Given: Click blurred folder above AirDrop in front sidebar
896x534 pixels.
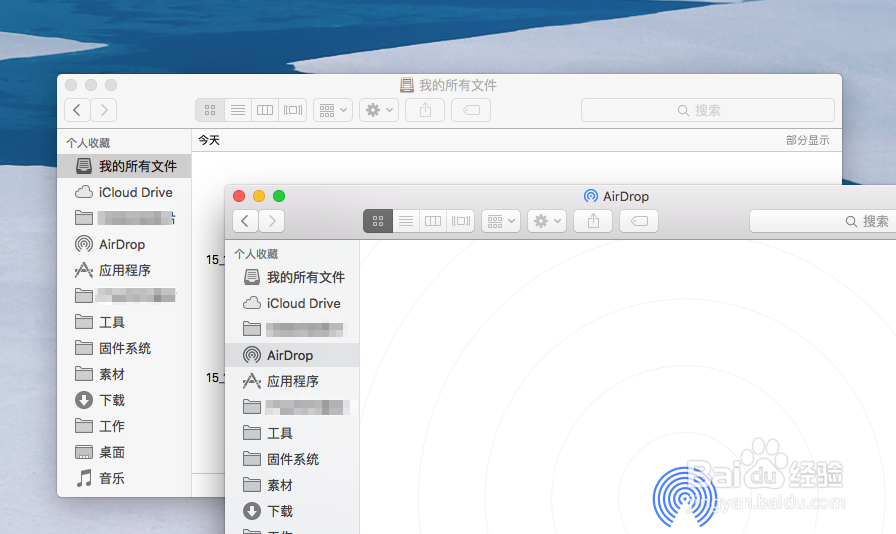Looking at the screenshot, I should [293, 329].
